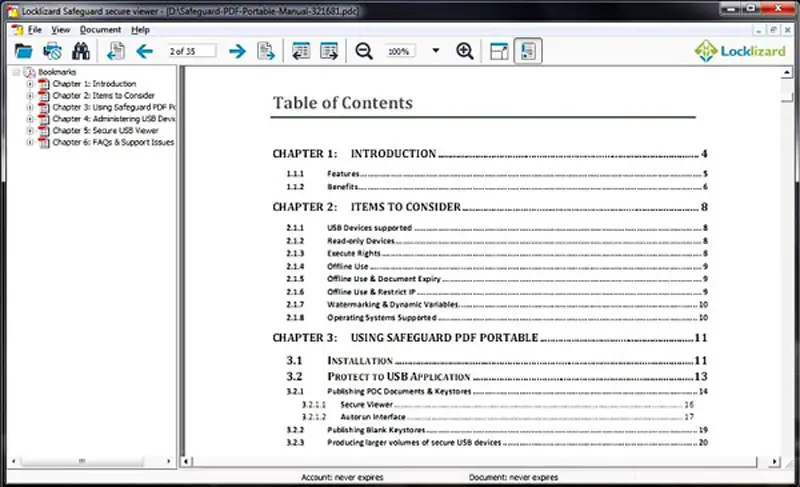Expand Chapter 3: Using Safeguard PDF bookmark

tap(30, 107)
